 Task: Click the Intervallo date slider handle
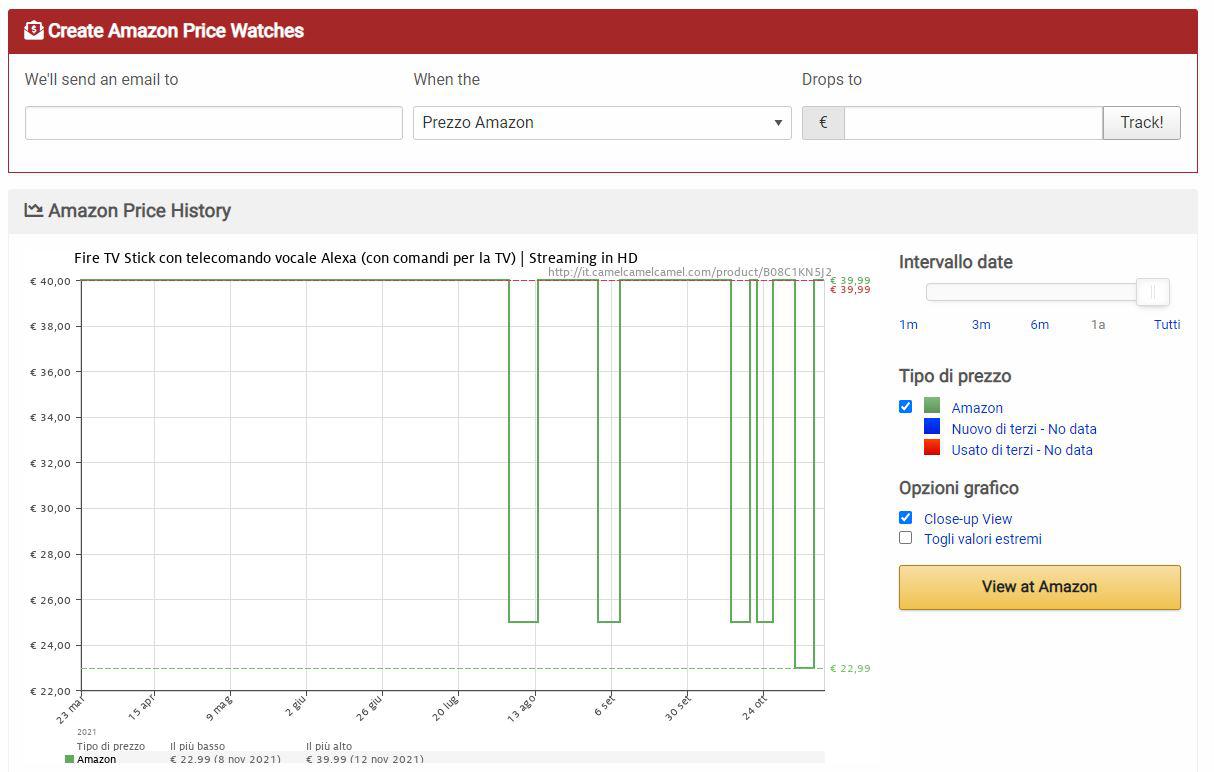[1153, 292]
